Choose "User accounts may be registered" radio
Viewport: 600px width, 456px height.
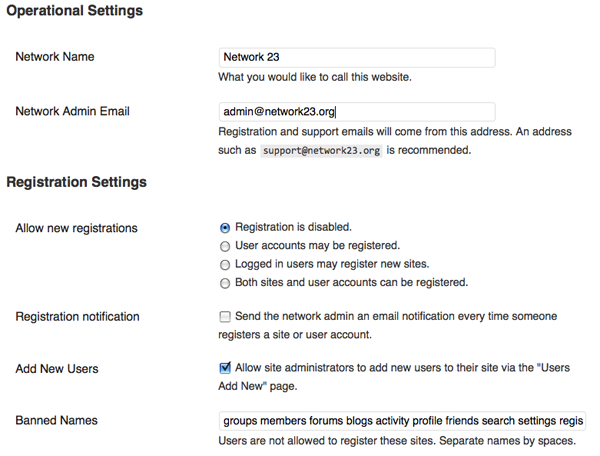click(x=225, y=246)
